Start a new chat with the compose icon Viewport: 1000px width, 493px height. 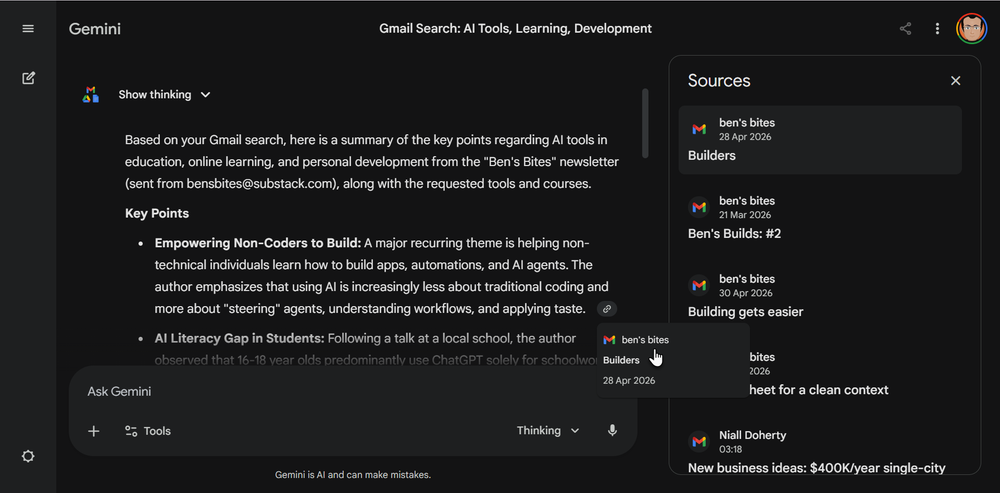point(28,78)
